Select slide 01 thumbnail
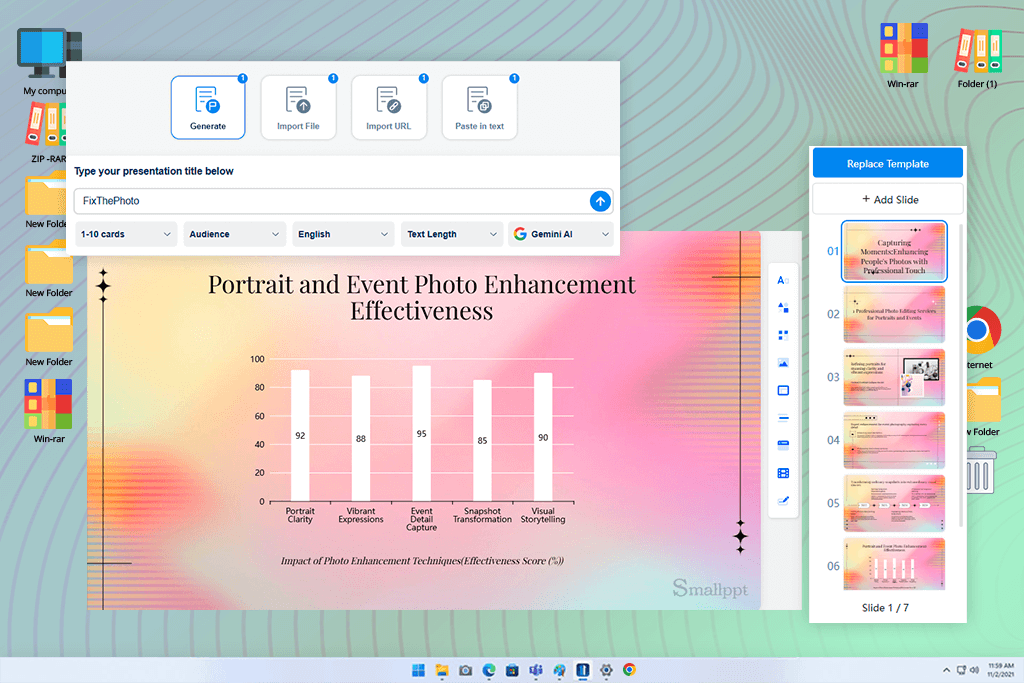Screen dimensions: 1024x683 click(894, 251)
